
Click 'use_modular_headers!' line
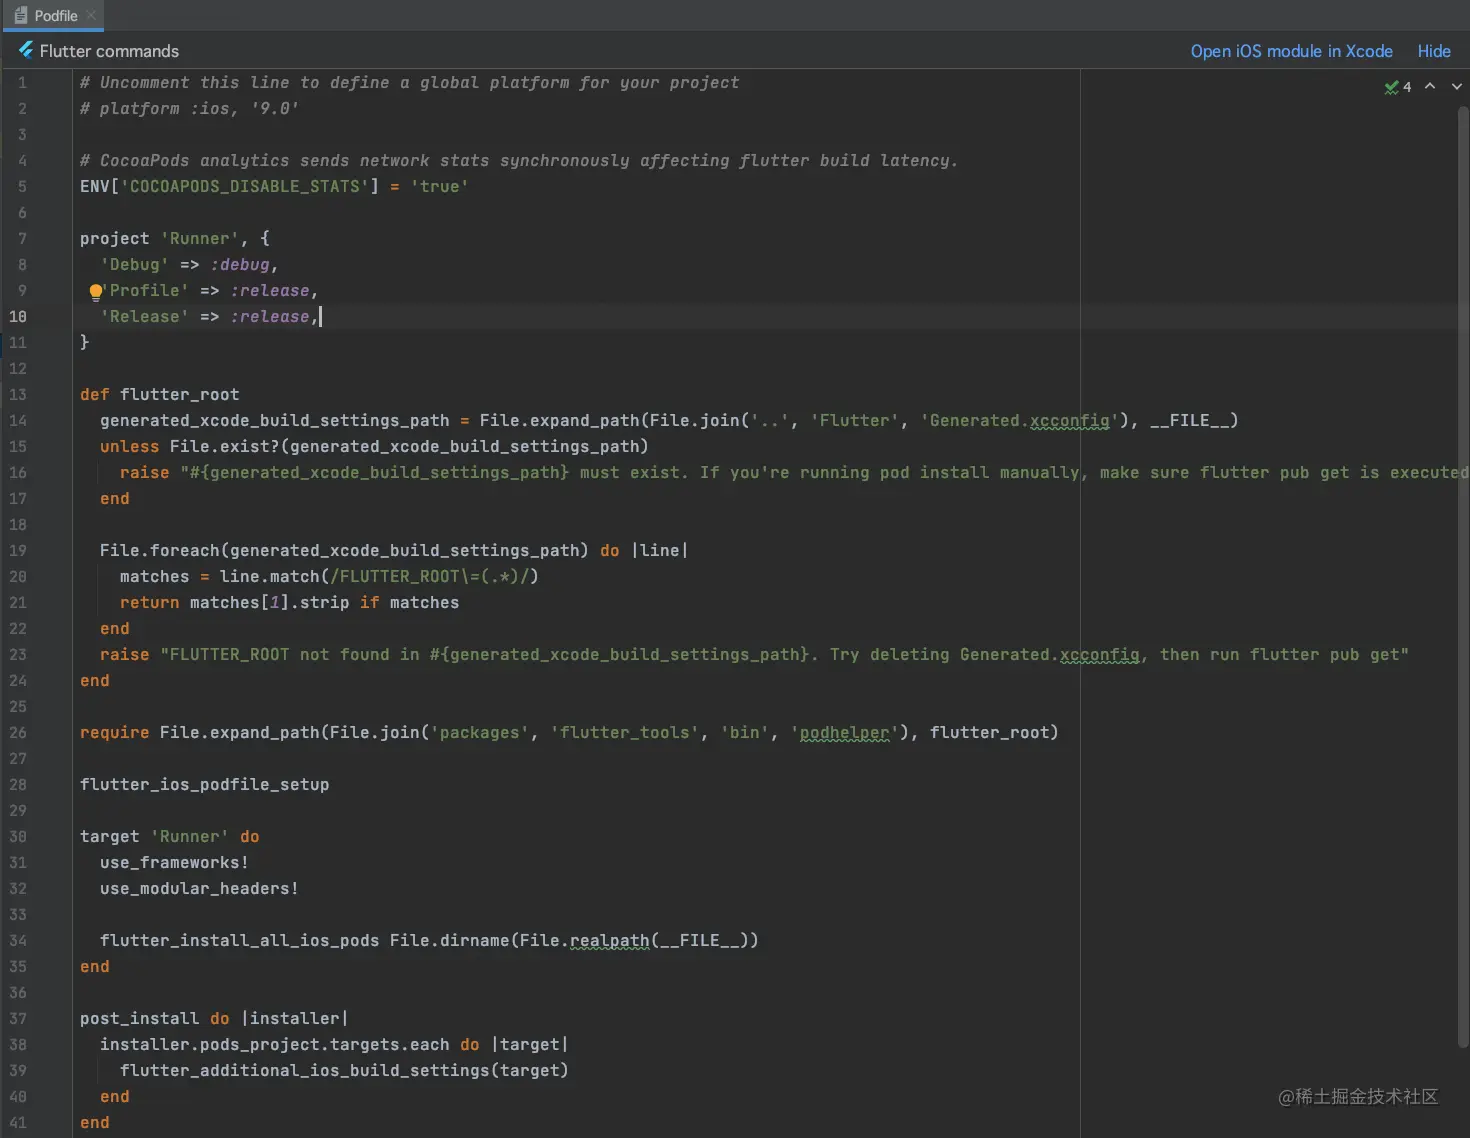point(199,888)
